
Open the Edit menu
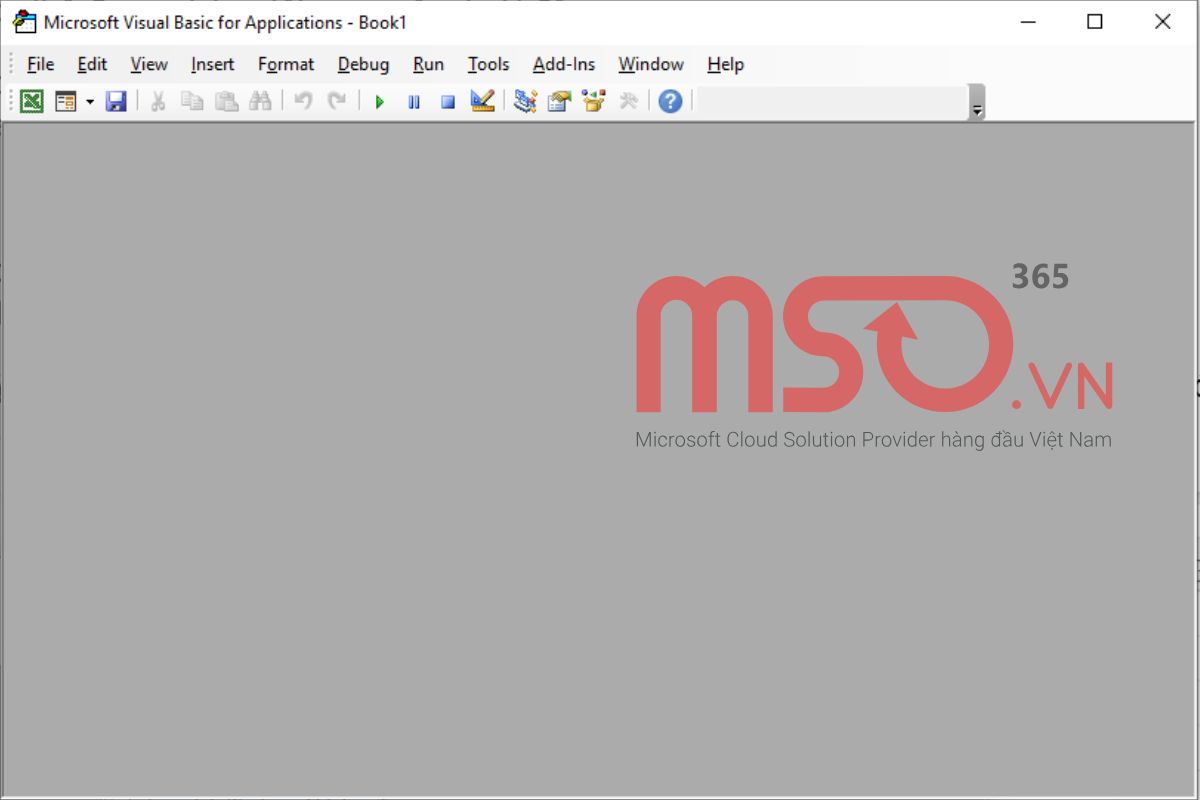[x=92, y=64]
